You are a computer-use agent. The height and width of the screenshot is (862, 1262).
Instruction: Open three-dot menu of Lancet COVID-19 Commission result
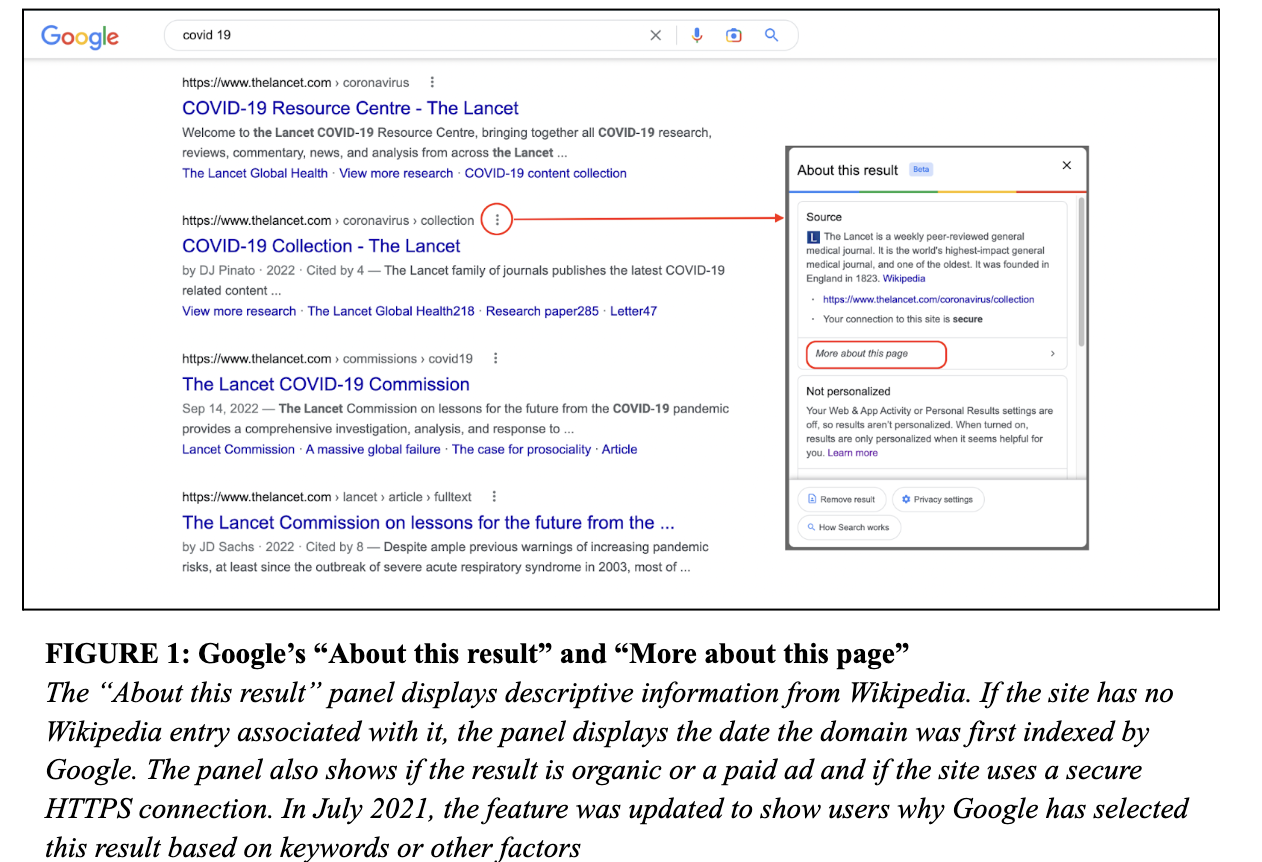coord(495,358)
